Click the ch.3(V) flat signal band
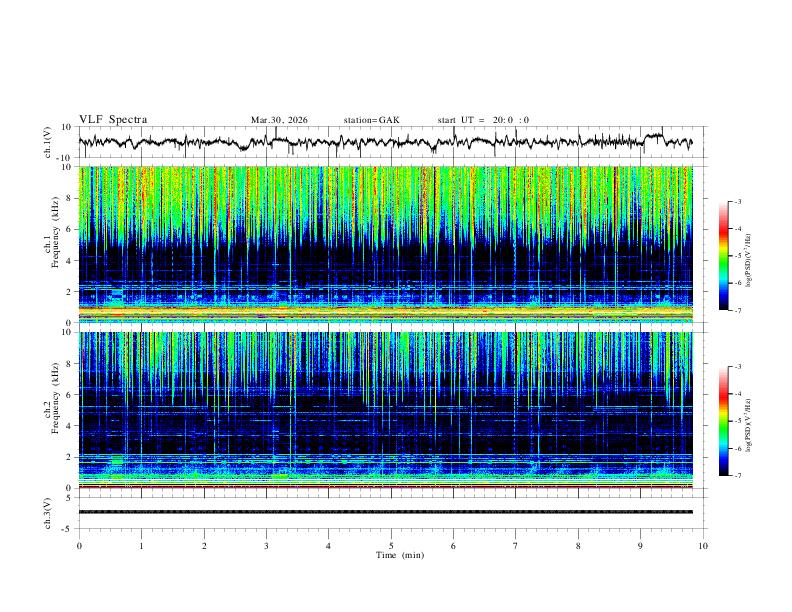The image size is (792, 612). pos(386,512)
